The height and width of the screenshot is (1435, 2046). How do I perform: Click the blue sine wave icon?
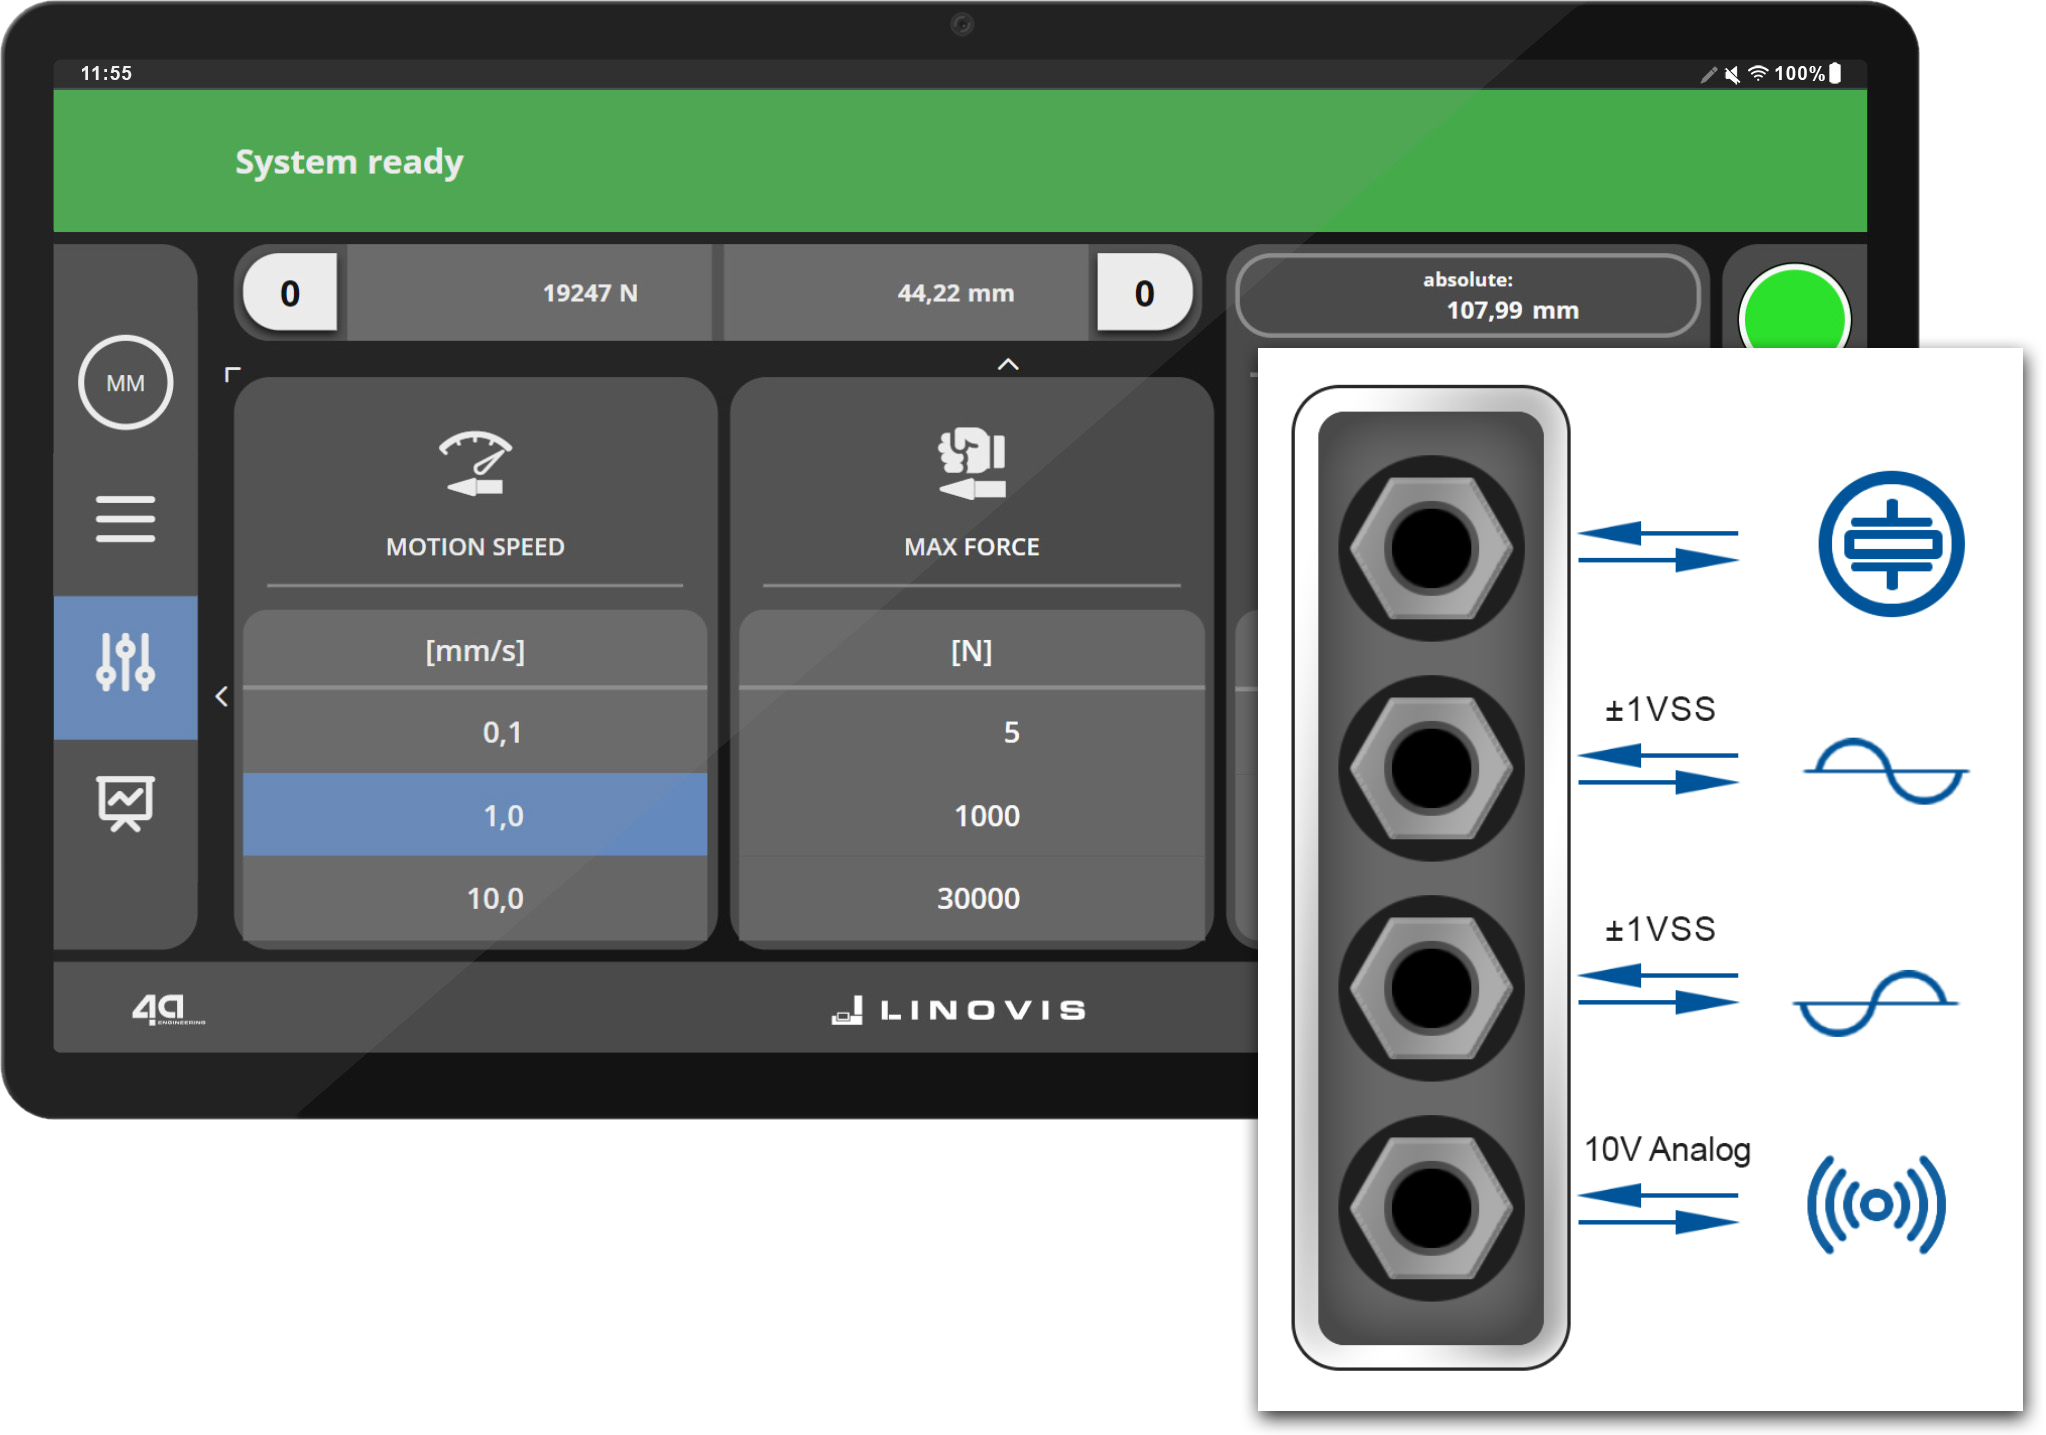[x=1885, y=771]
